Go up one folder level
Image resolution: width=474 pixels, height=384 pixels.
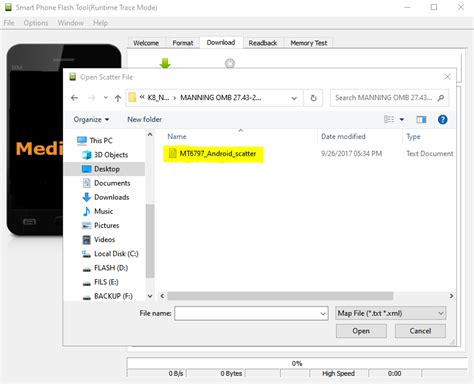pyautogui.click(x=118, y=98)
